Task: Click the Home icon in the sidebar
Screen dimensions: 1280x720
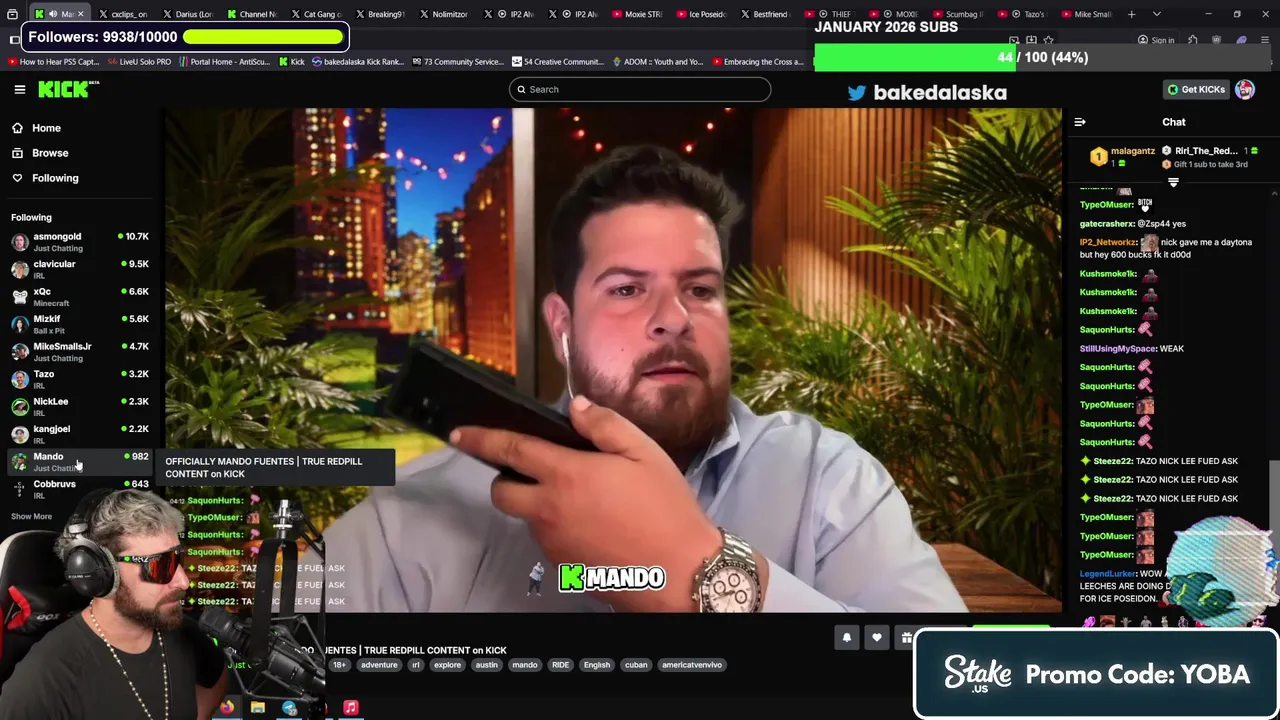Action: click(x=17, y=128)
